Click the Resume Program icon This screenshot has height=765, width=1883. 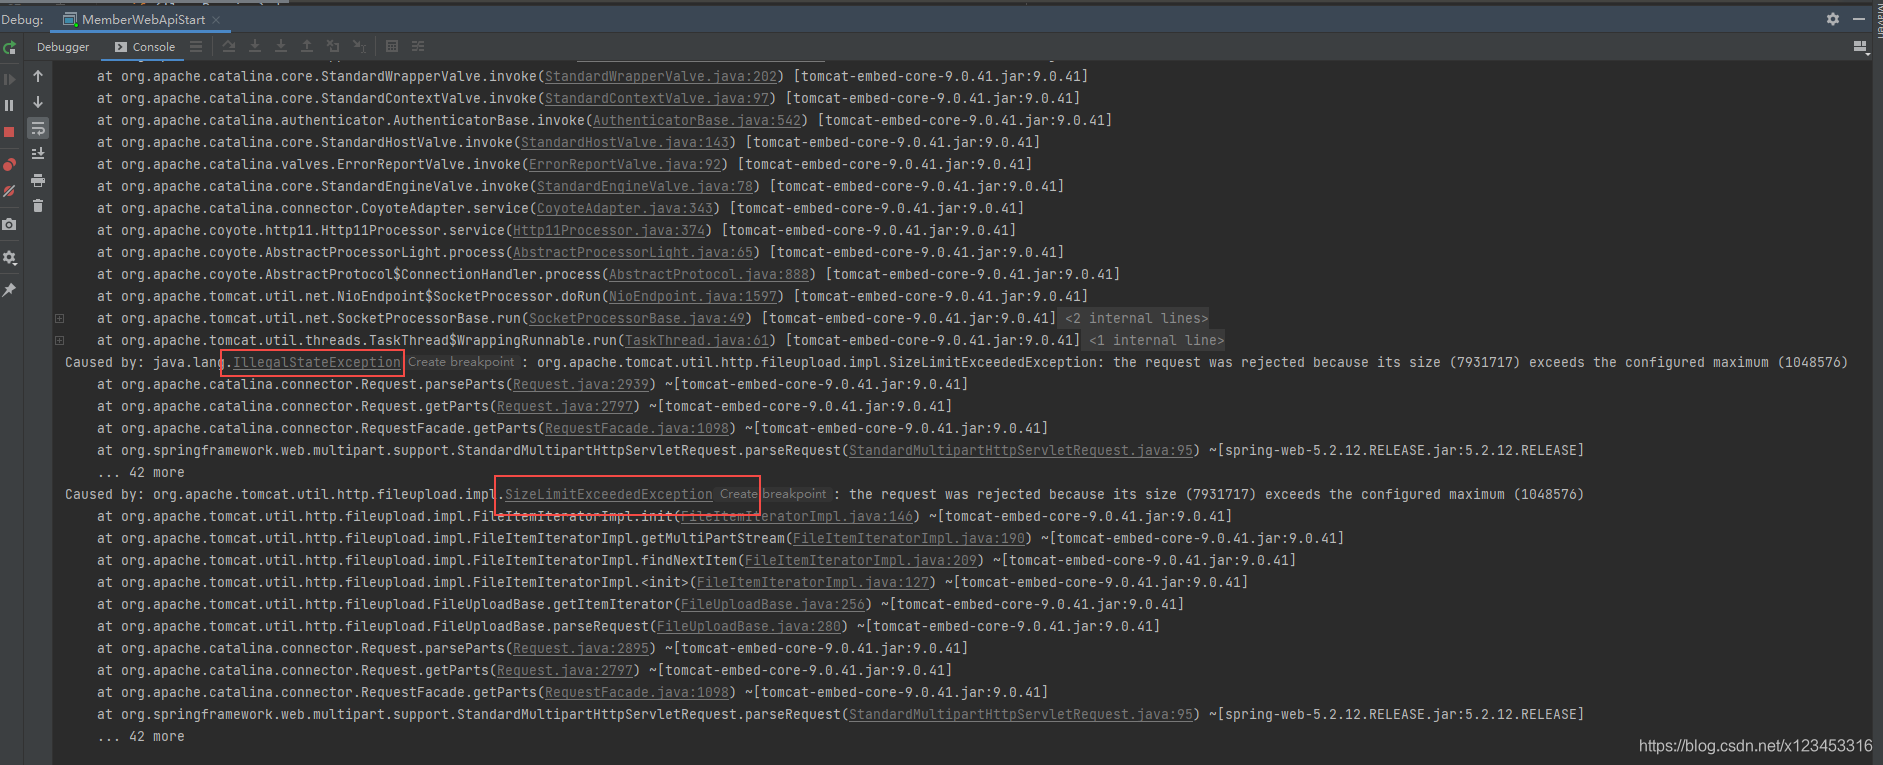click(9, 79)
